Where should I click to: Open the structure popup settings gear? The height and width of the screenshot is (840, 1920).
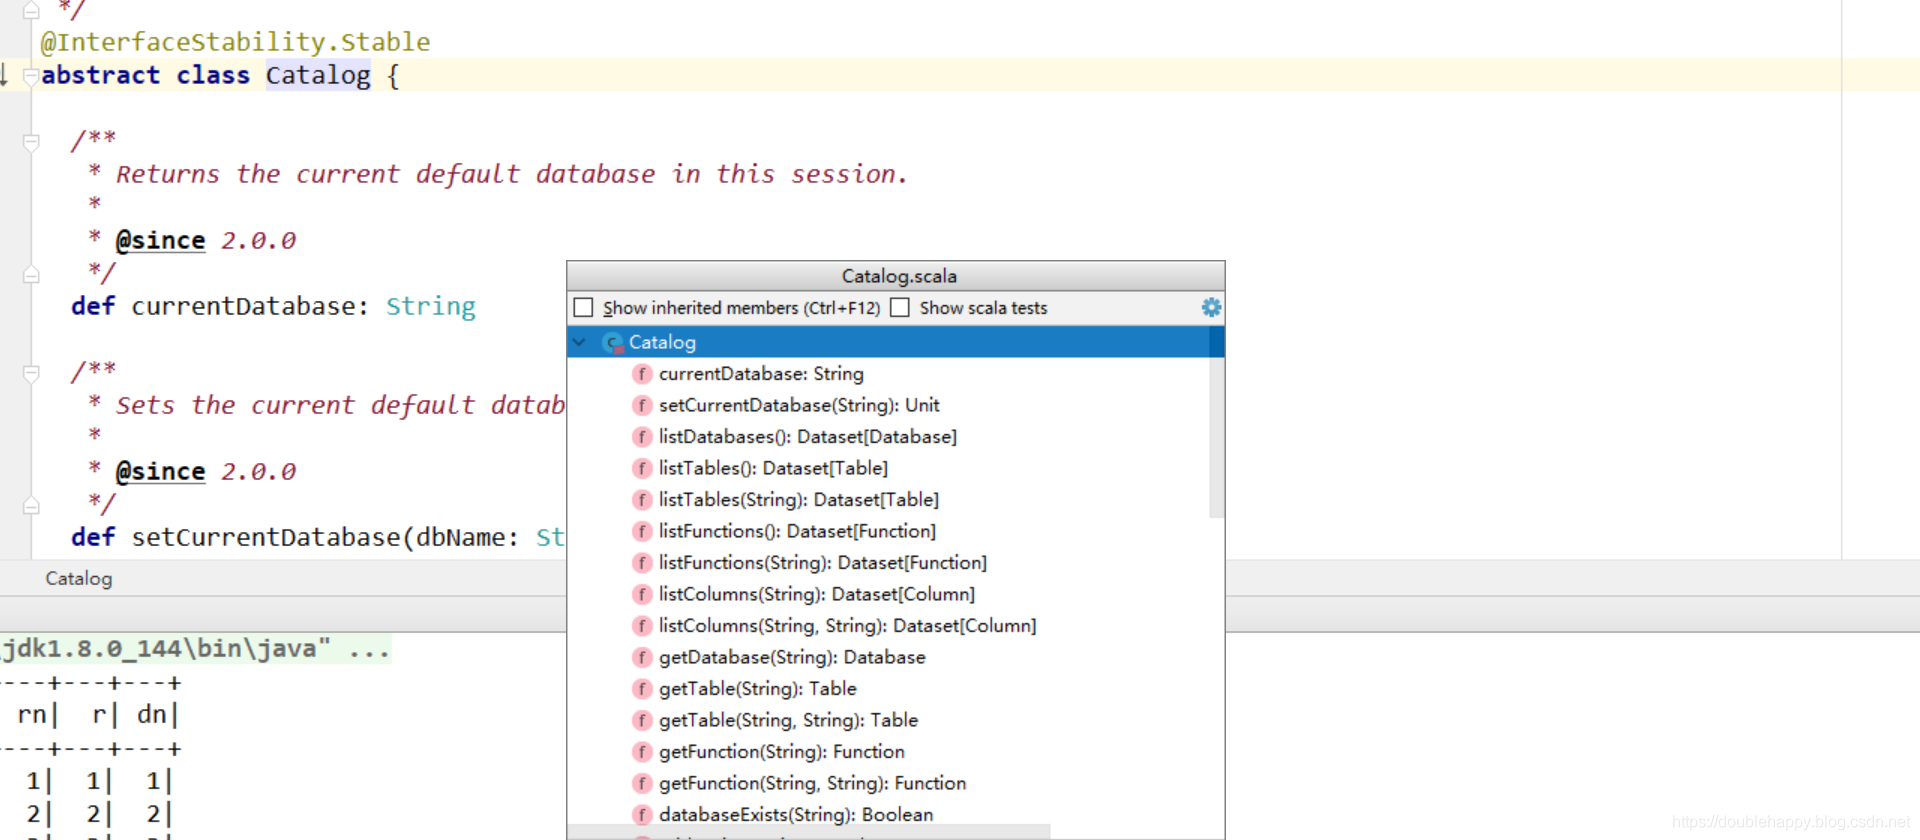tap(1211, 308)
